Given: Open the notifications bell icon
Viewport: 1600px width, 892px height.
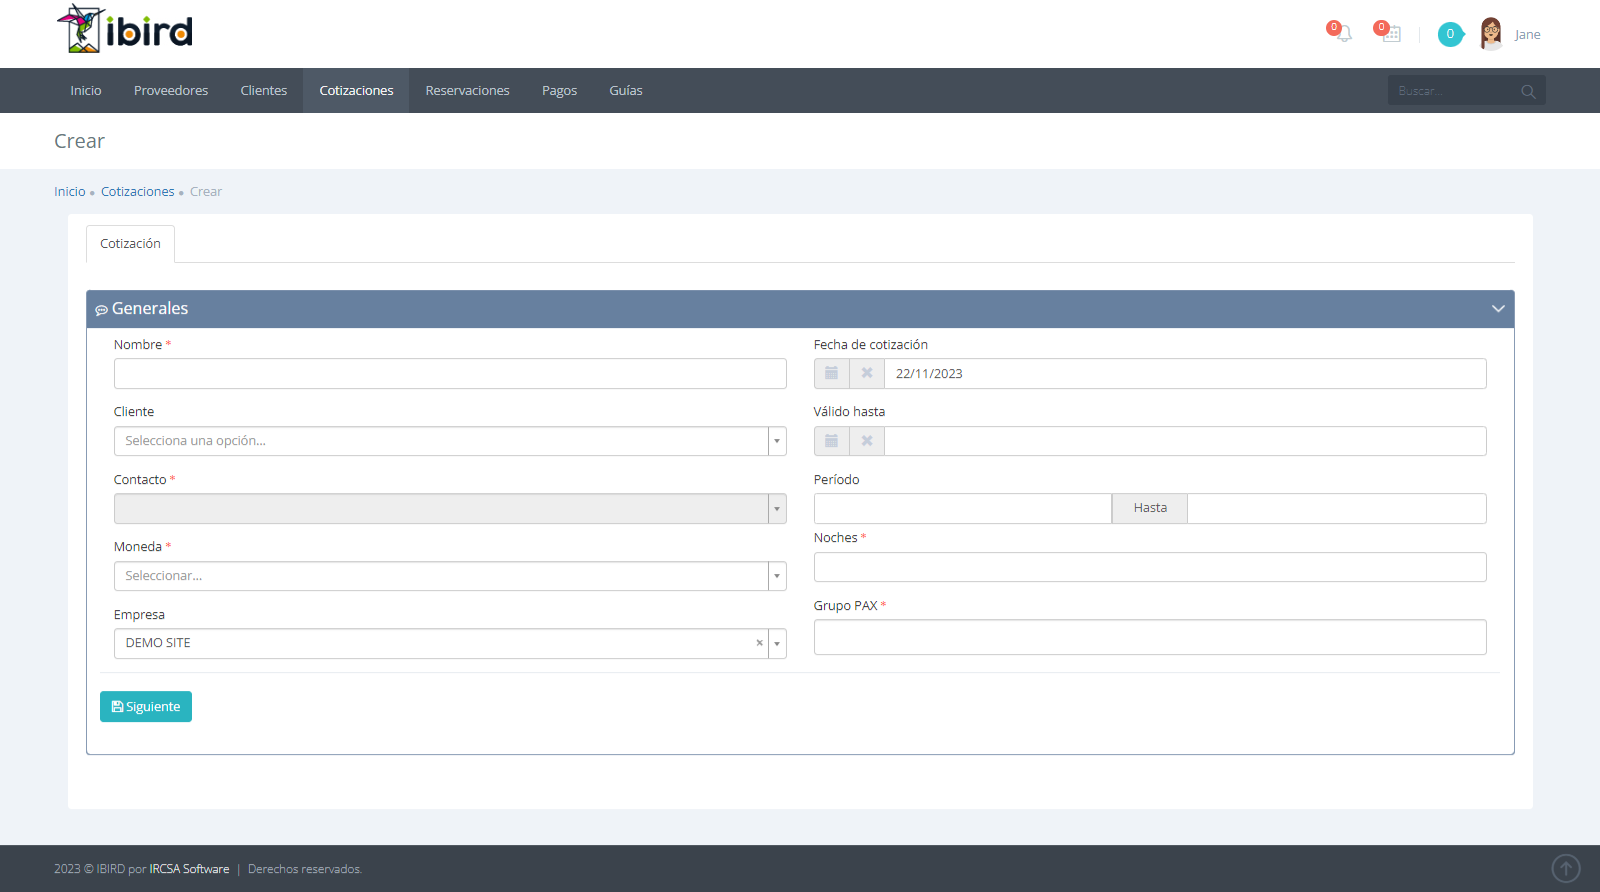Looking at the screenshot, I should 1343,34.
